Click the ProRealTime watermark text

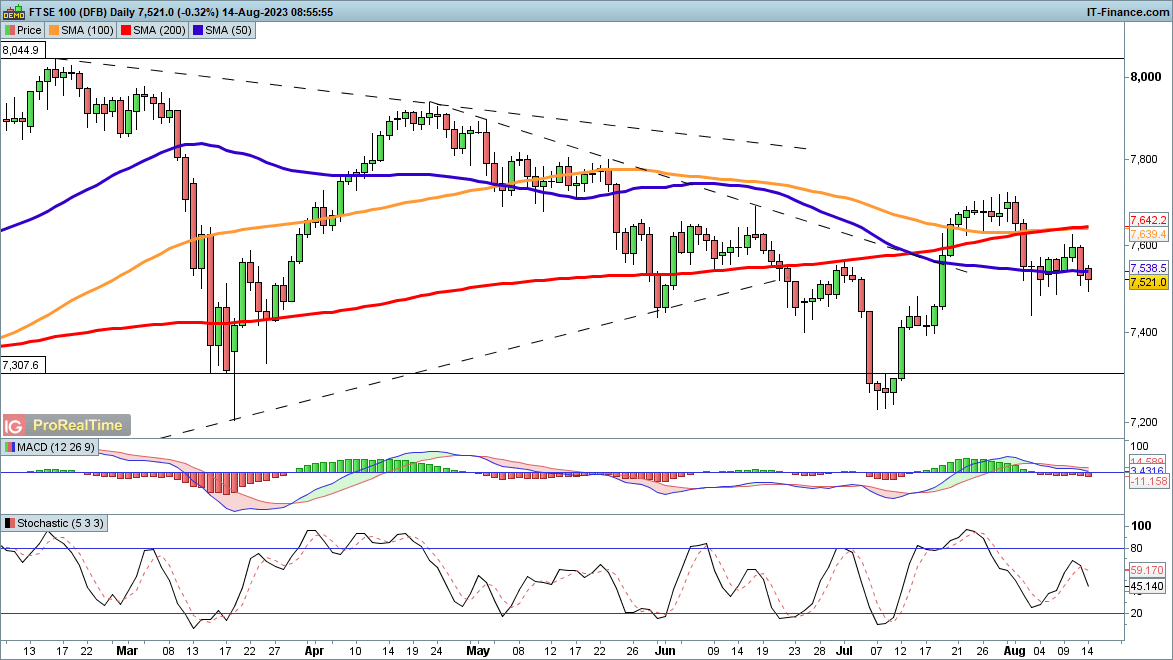78,425
